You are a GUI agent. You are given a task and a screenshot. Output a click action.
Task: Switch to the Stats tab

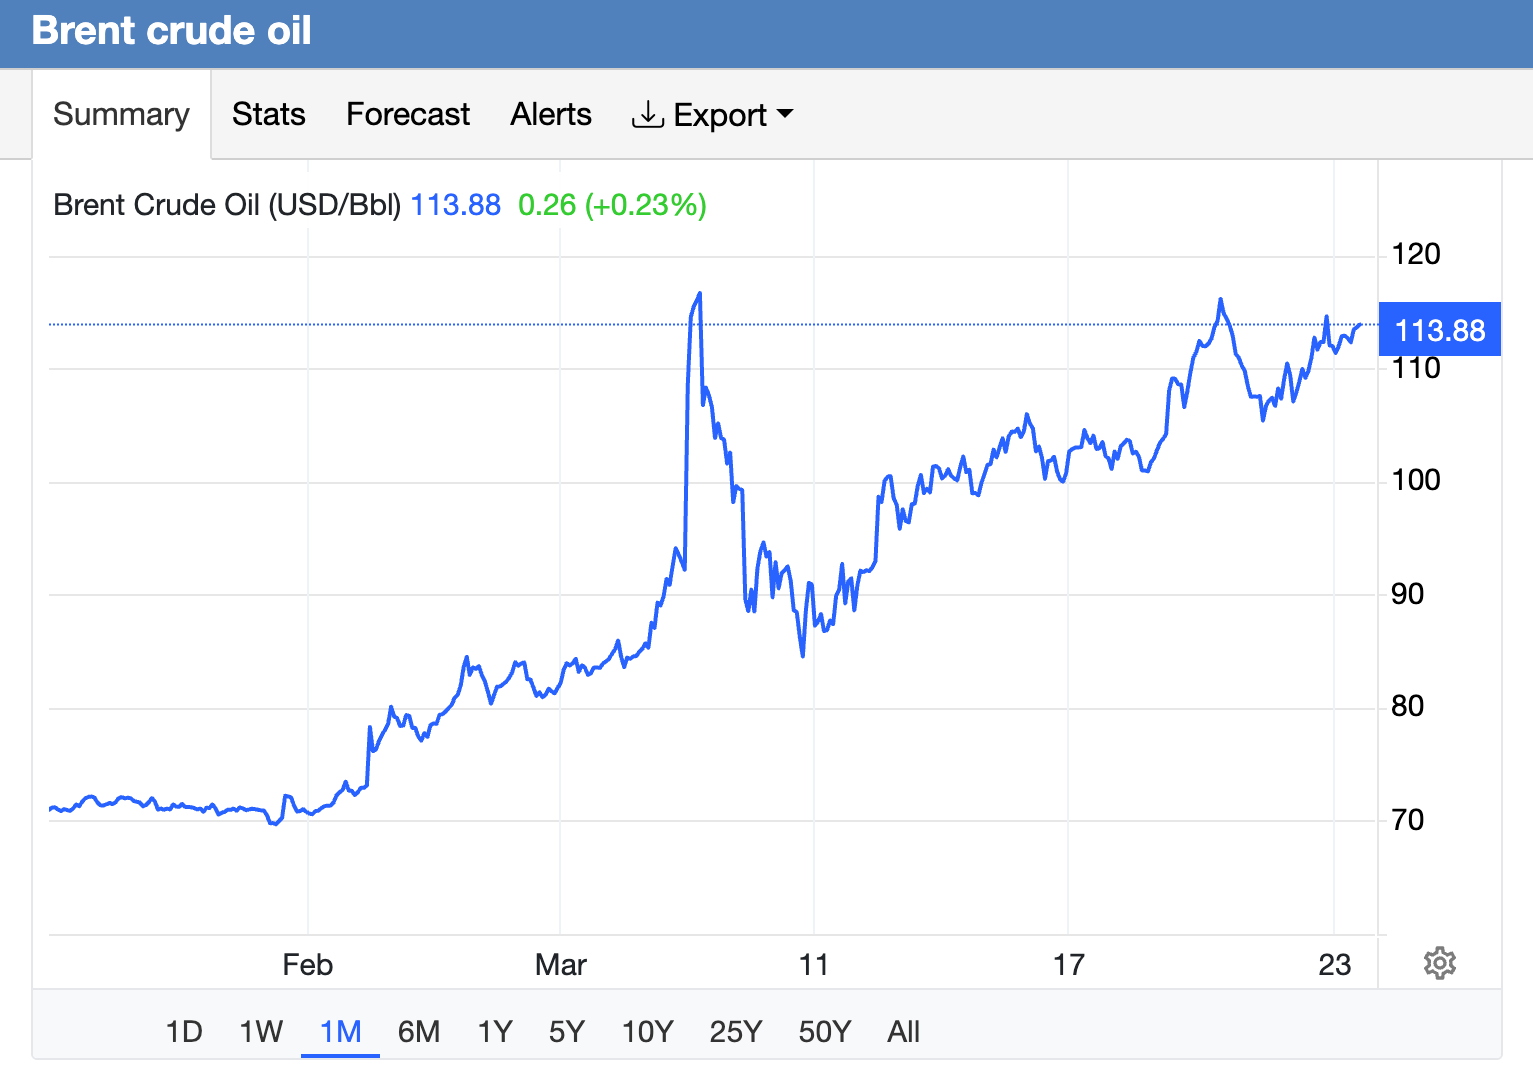(268, 114)
